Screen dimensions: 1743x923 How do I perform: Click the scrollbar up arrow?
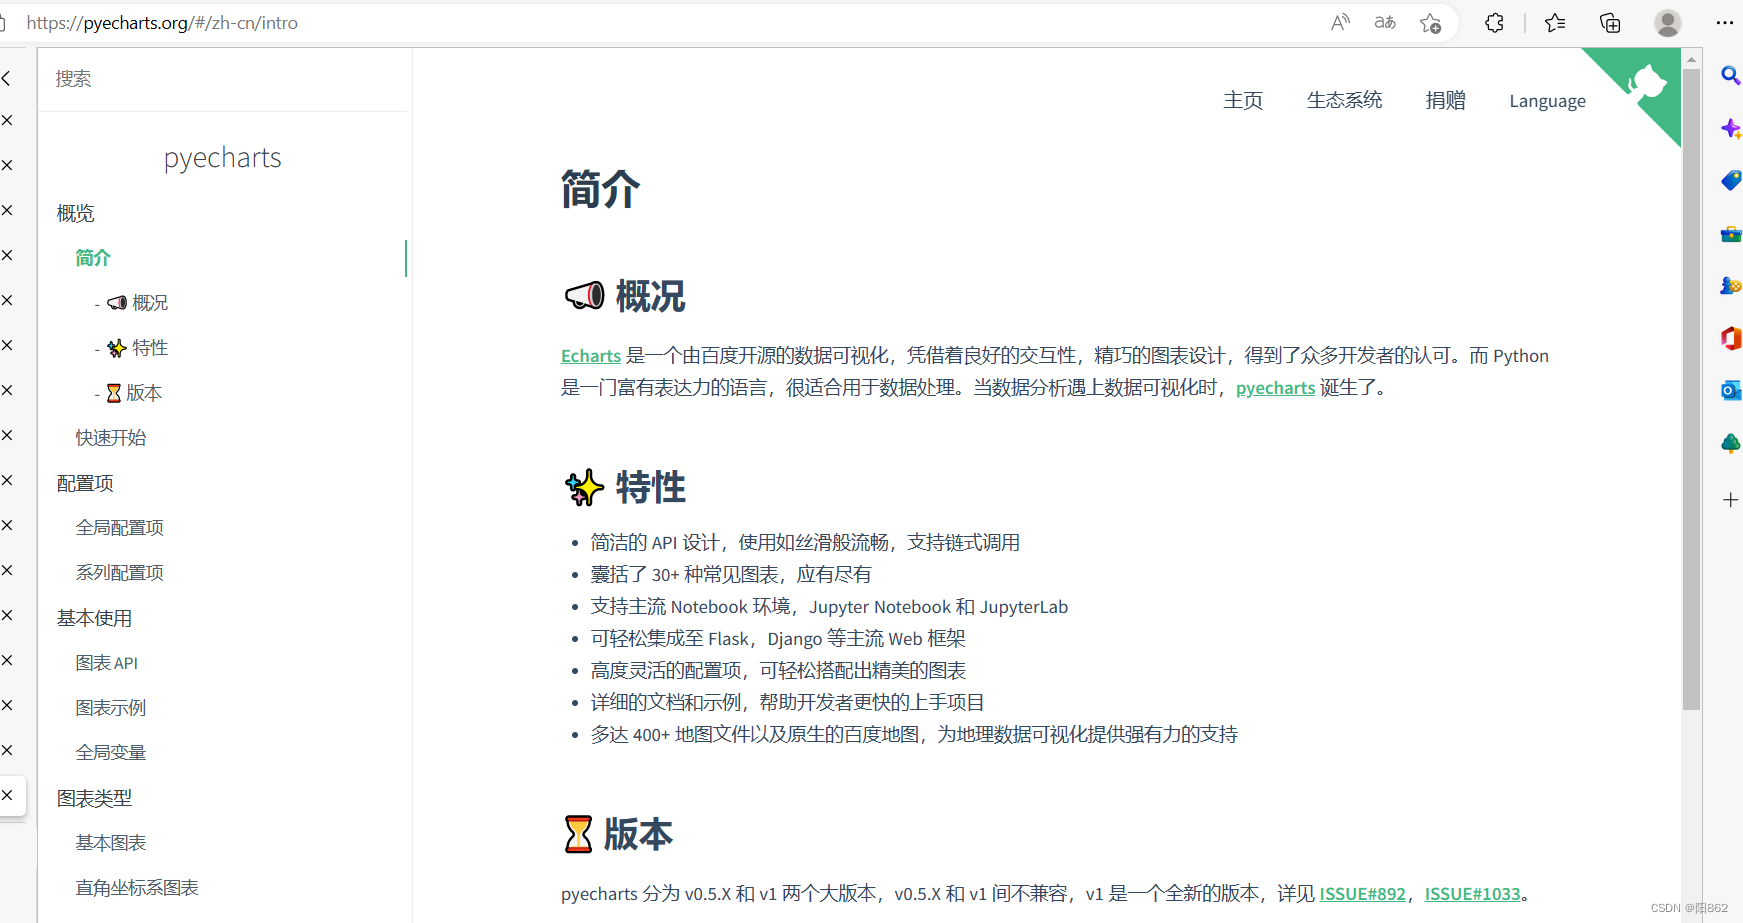click(1692, 59)
